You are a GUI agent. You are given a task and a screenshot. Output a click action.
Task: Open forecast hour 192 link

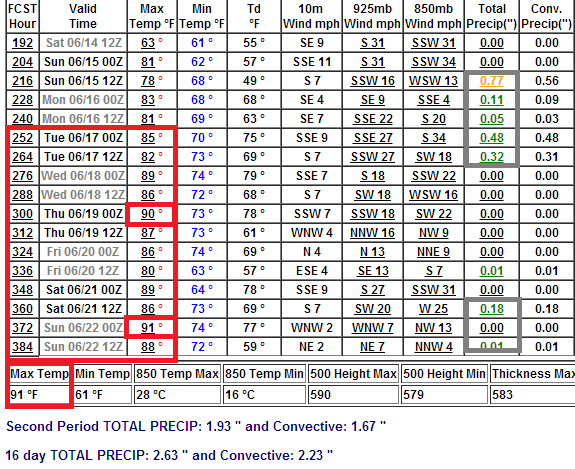pyautogui.click(x=22, y=43)
